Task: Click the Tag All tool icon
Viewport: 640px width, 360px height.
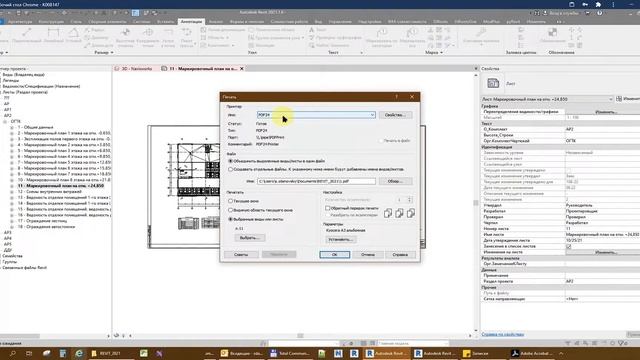Action: coord(412,33)
